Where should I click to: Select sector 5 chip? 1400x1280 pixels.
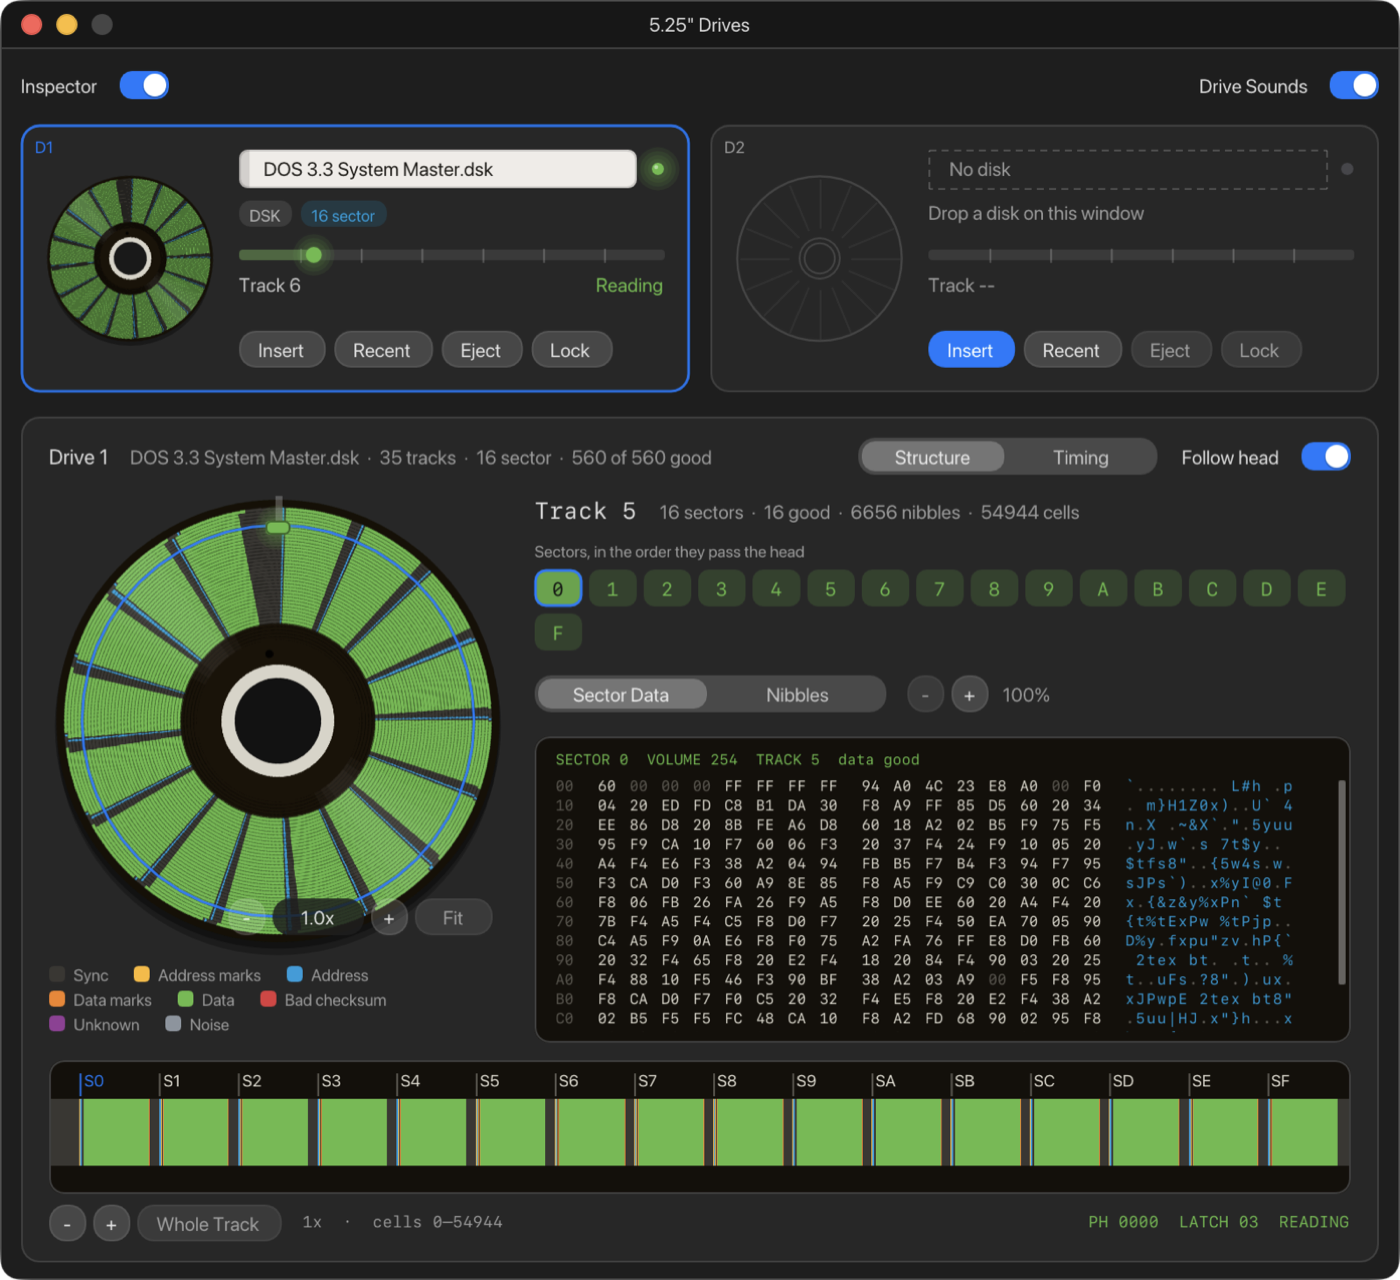[x=830, y=589]
